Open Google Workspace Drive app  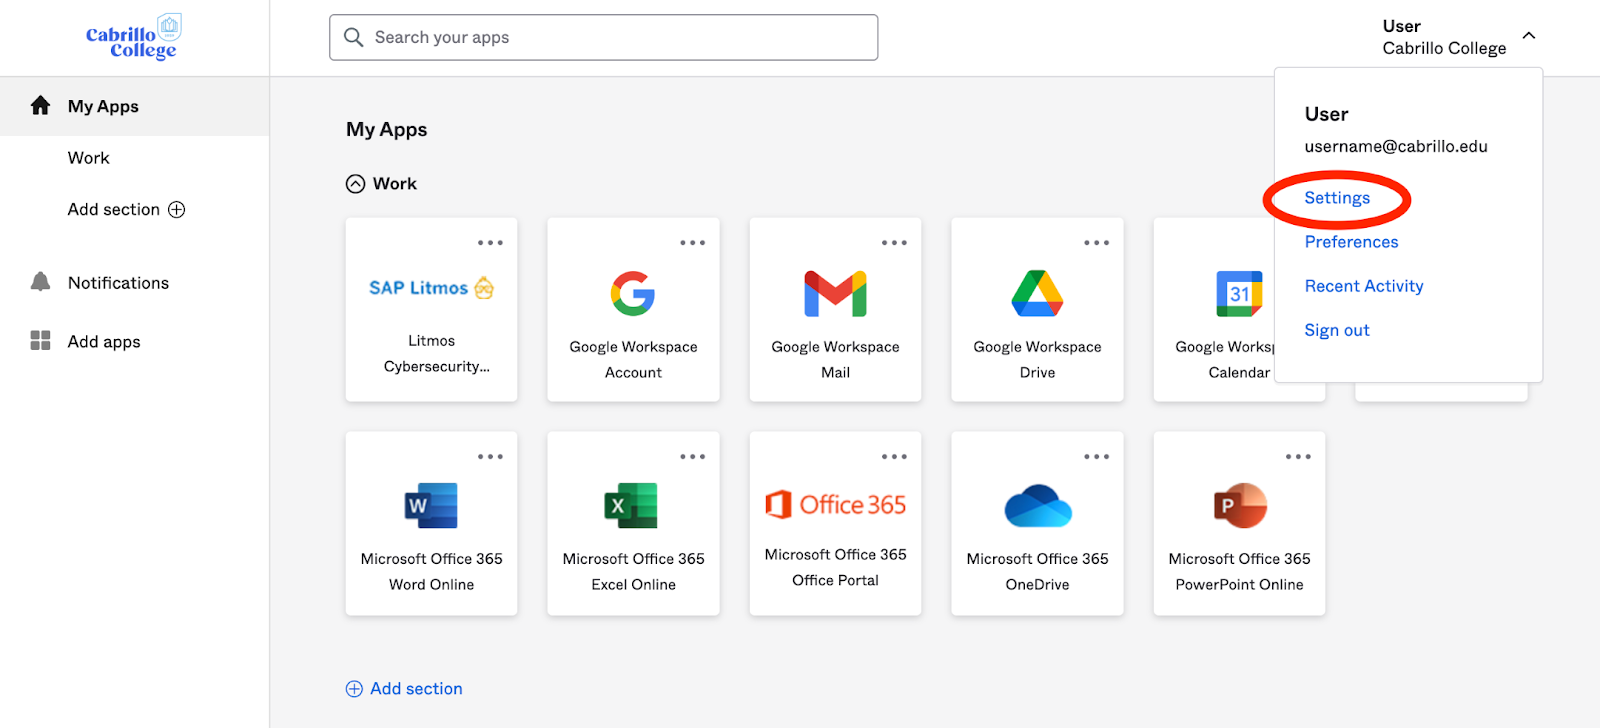point(1037,310)
